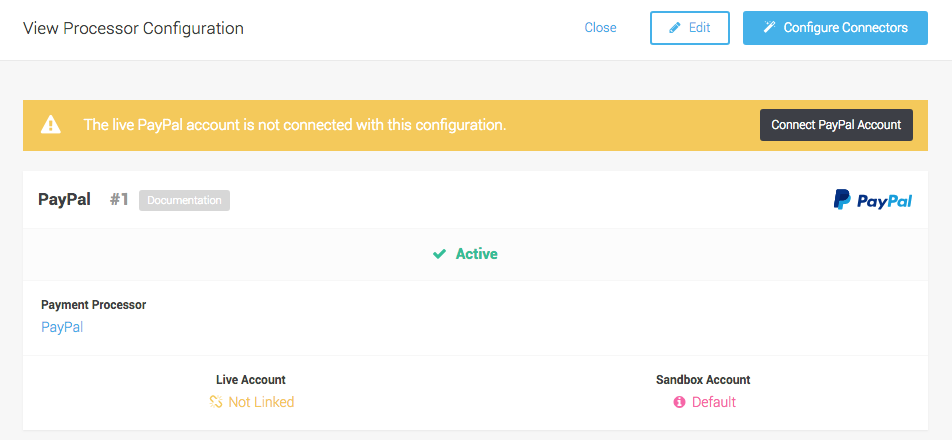Click the live PayPal account warning message
This screenshot has width=952, height=440.
click(x=294, y=125)
